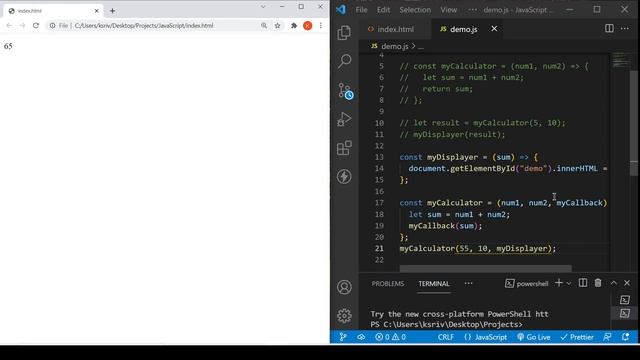The width and height of the screenshot is (640, 360).
Task: Click the editor minimap
Action: pyautogui.click(x=621, y=60)
